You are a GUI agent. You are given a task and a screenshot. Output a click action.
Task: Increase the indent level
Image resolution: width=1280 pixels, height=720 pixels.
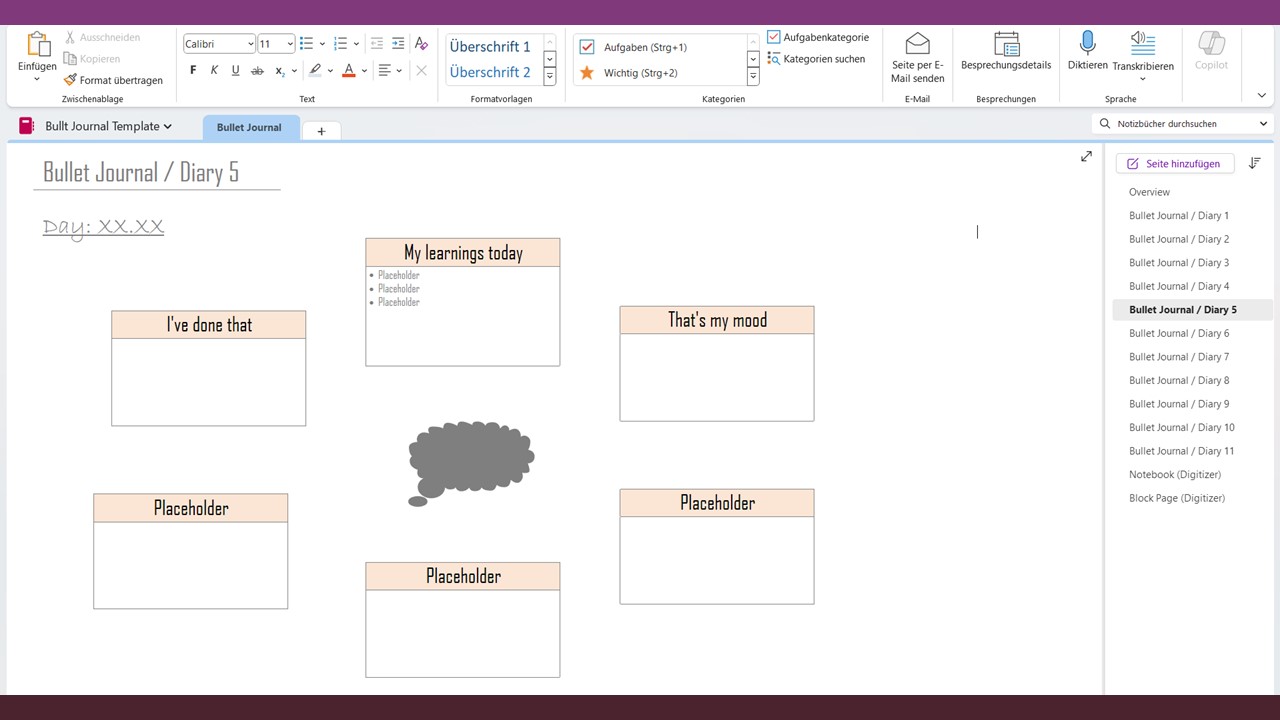(x=398, y=43)
